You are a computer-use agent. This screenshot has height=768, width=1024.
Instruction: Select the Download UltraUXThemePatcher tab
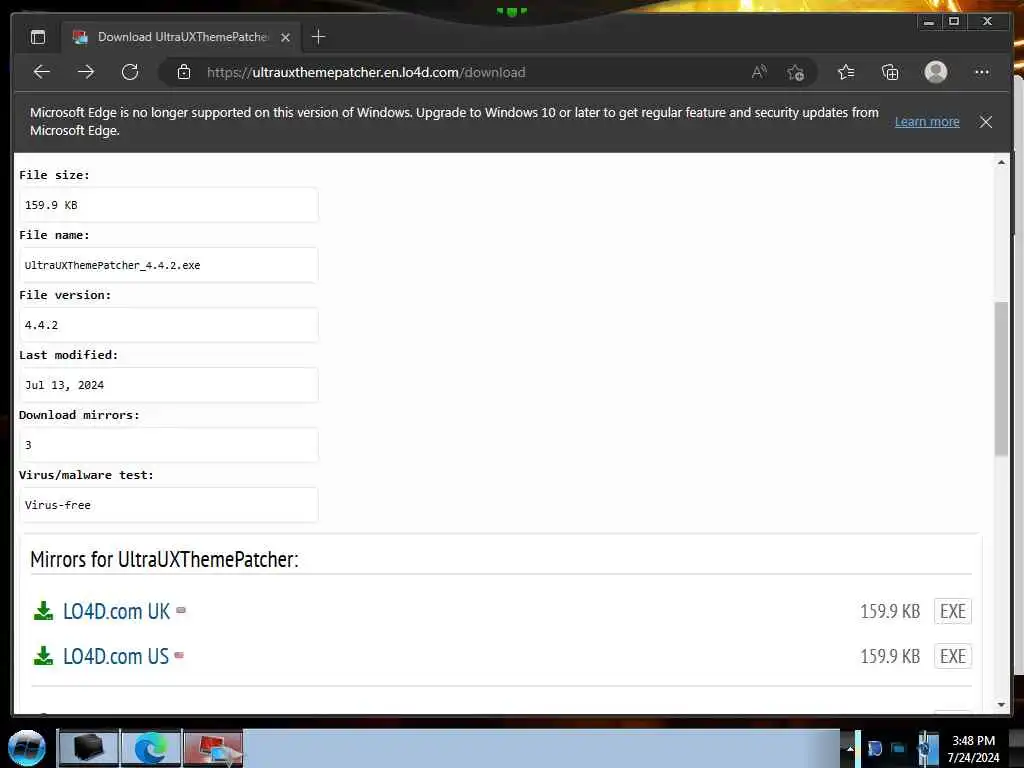point(182,37)
